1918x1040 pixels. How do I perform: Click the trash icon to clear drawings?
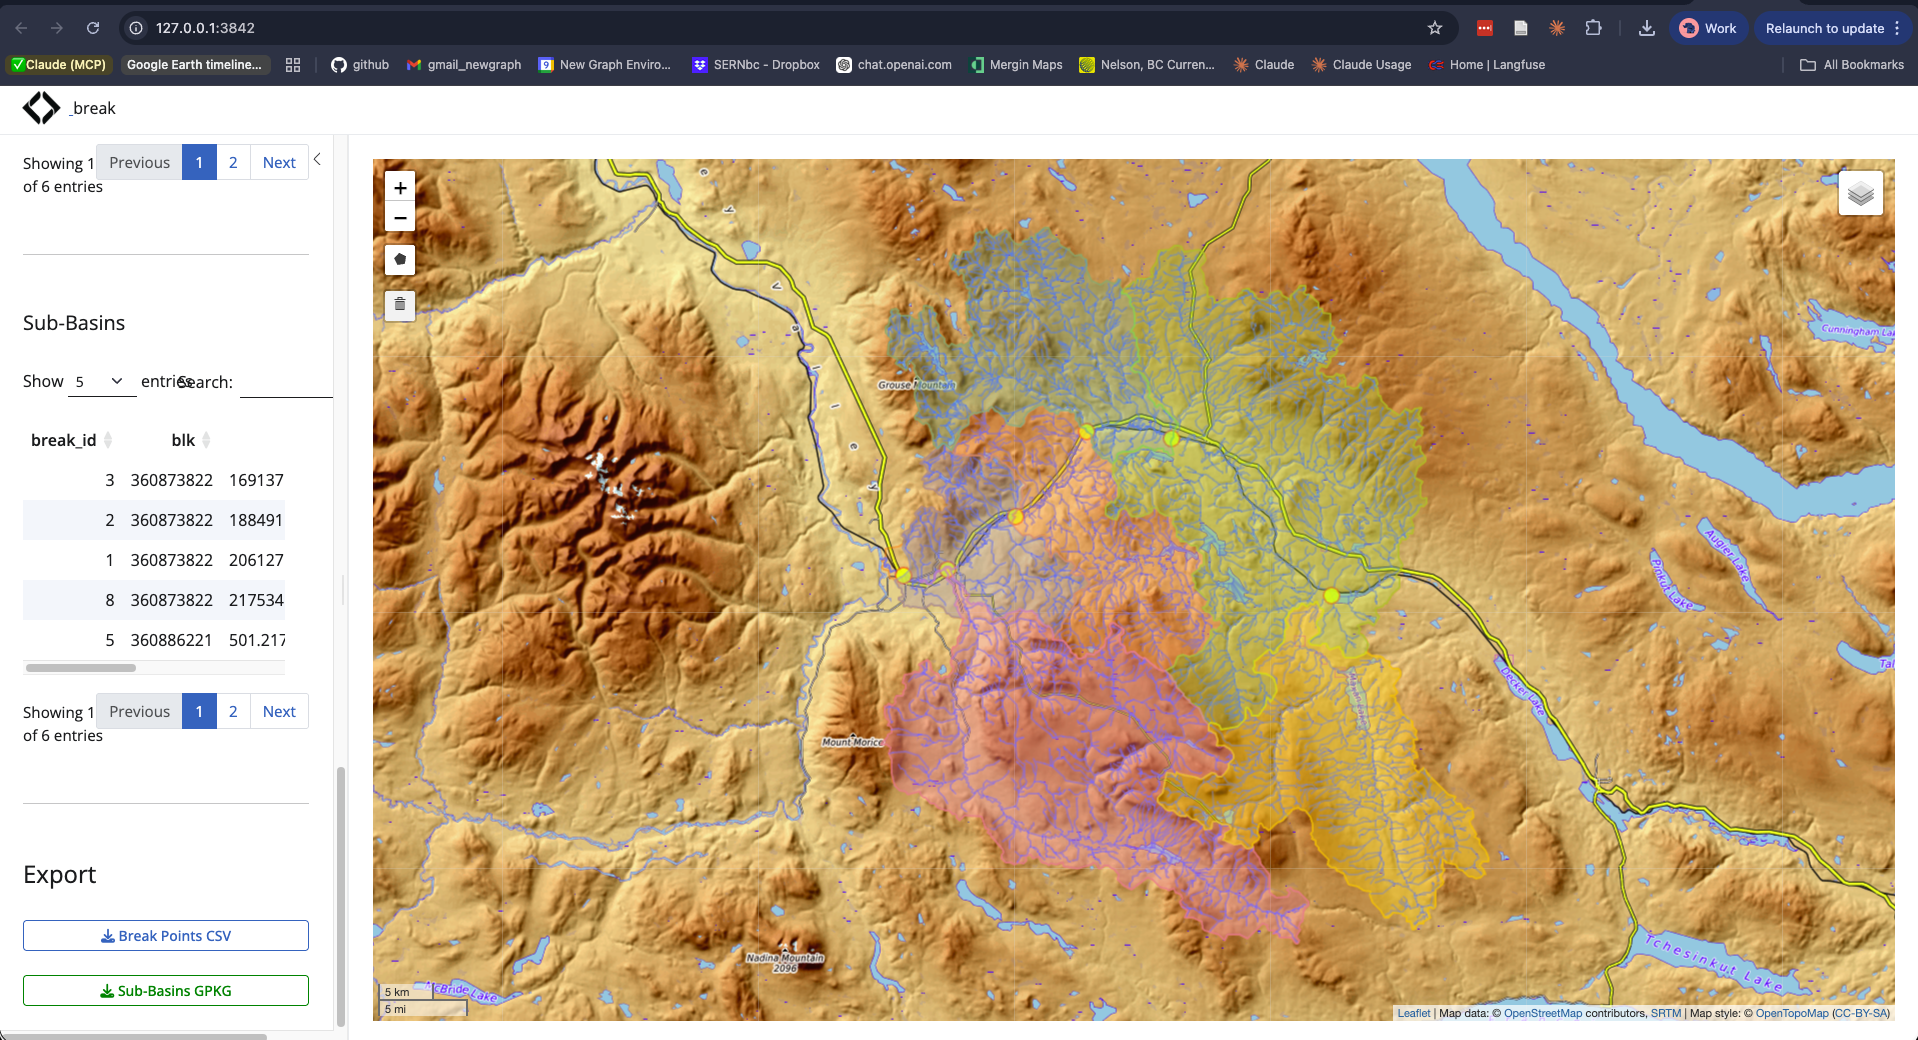point(399,306)
